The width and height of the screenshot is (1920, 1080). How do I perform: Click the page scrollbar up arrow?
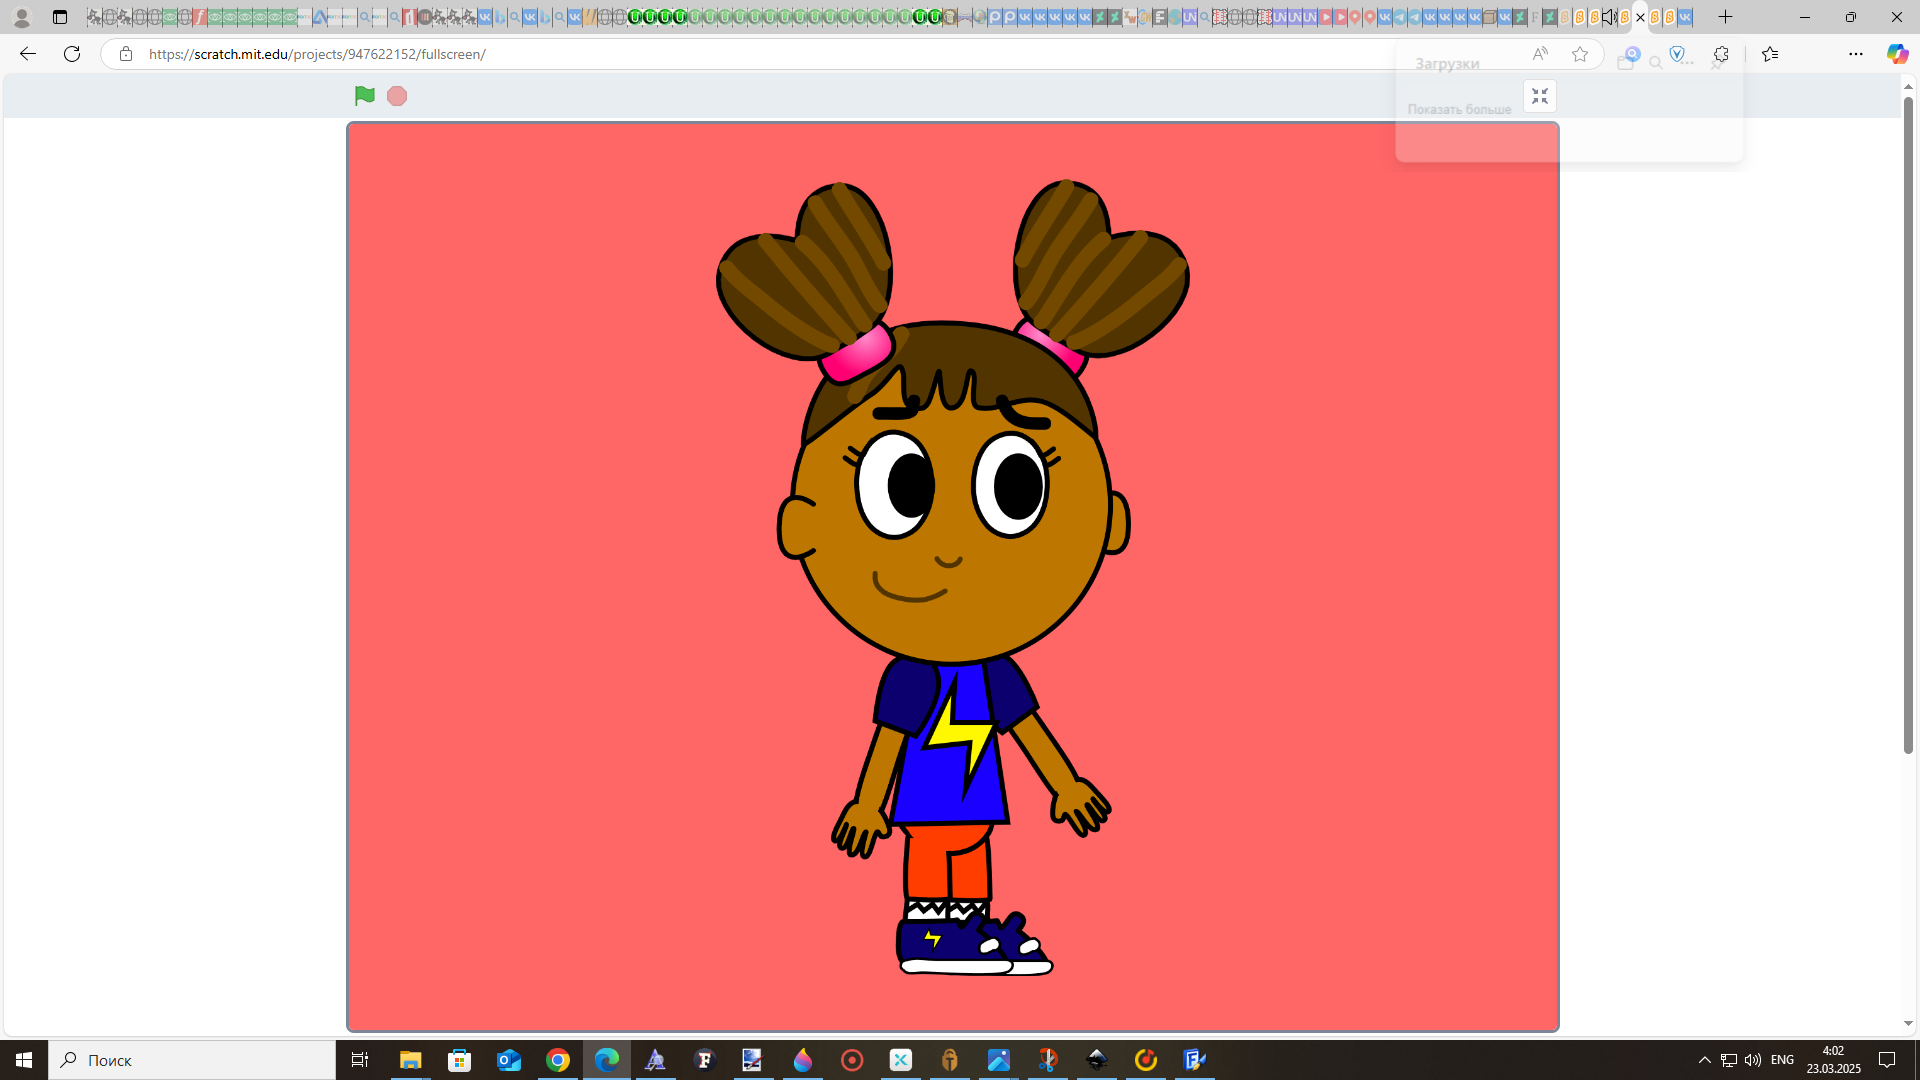1908,87
